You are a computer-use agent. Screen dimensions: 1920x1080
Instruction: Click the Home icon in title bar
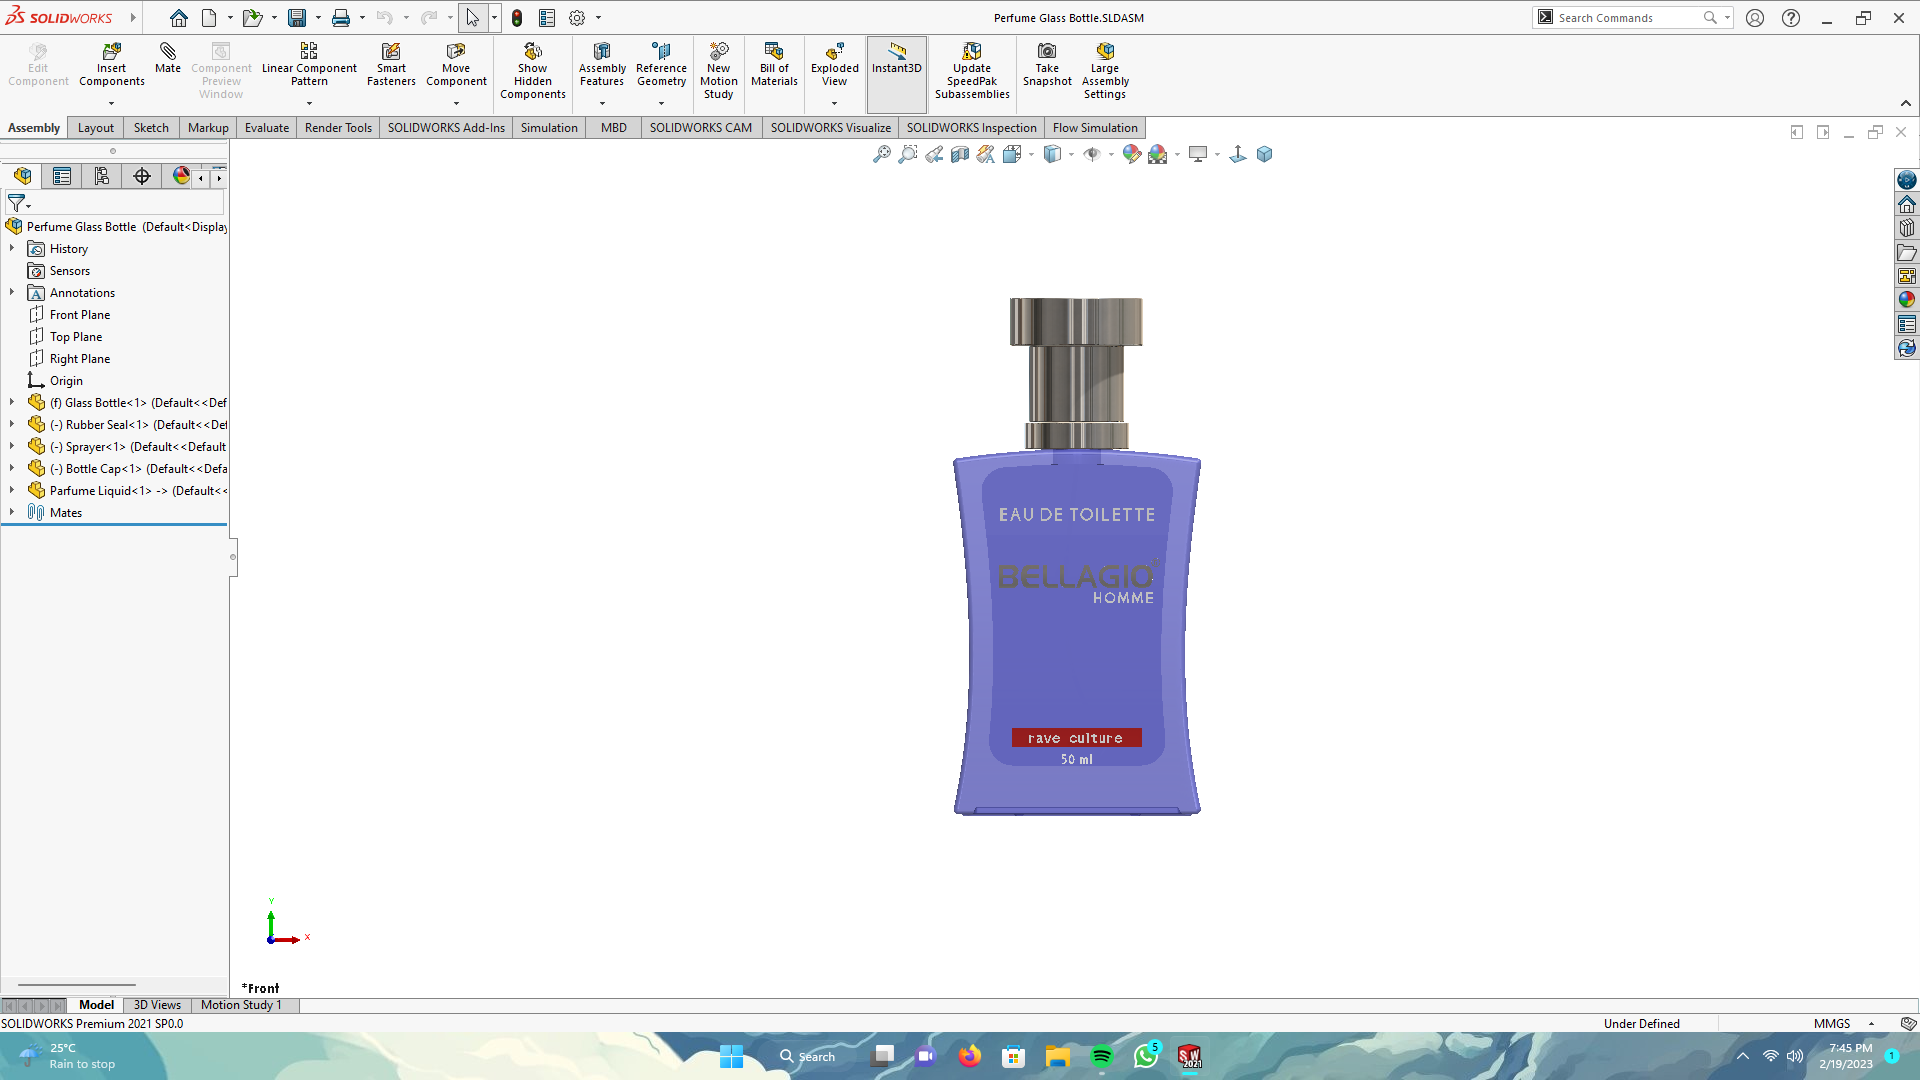[178, 18]
